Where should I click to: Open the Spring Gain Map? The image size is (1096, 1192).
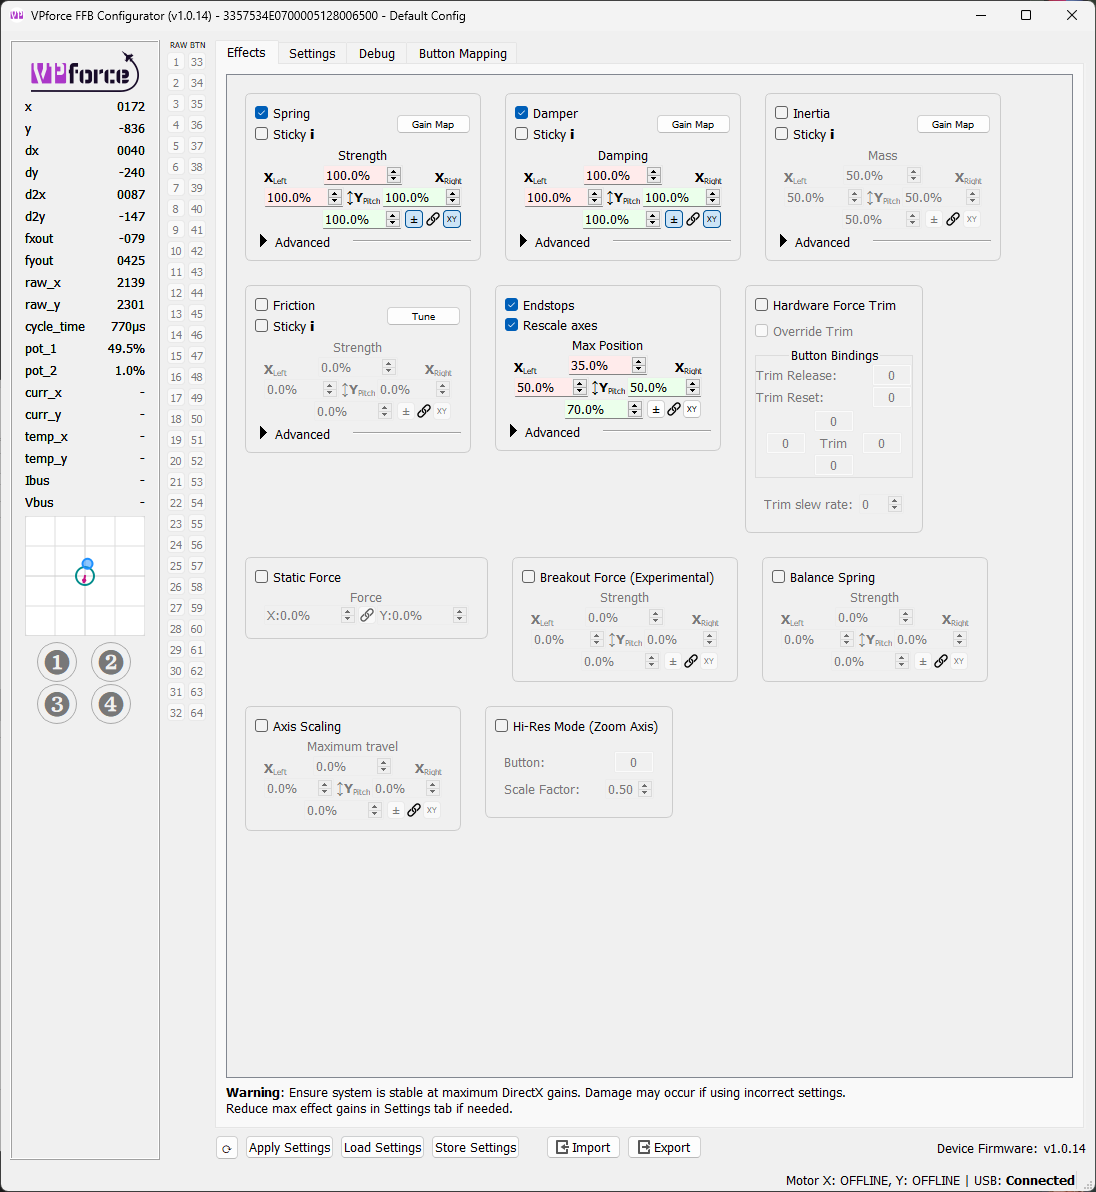point(433,124)
